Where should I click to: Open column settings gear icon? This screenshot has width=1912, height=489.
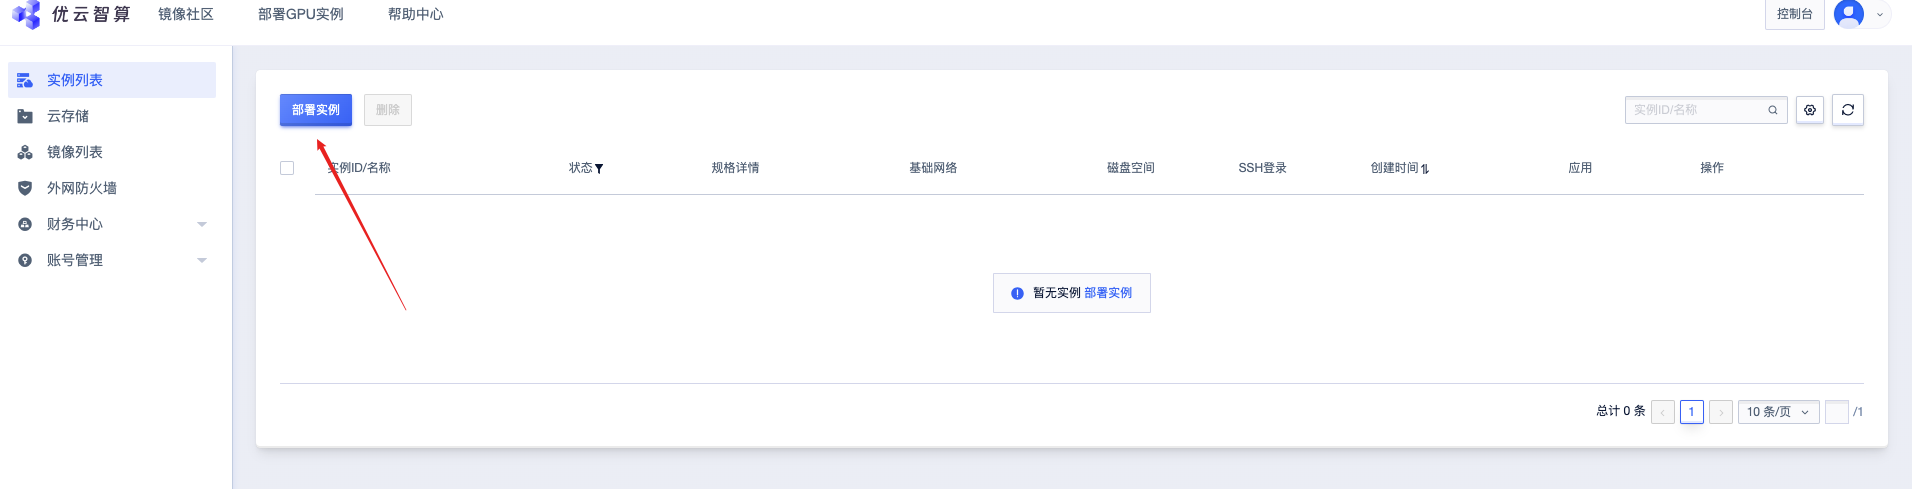1810,110
